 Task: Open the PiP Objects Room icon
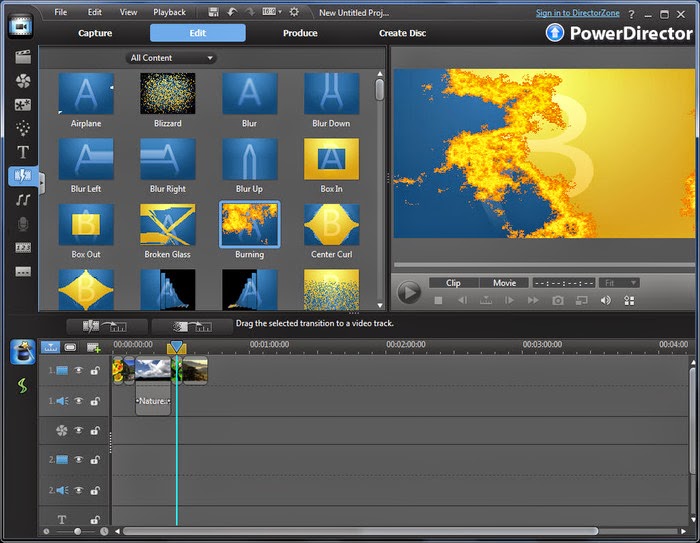[23, 104]
